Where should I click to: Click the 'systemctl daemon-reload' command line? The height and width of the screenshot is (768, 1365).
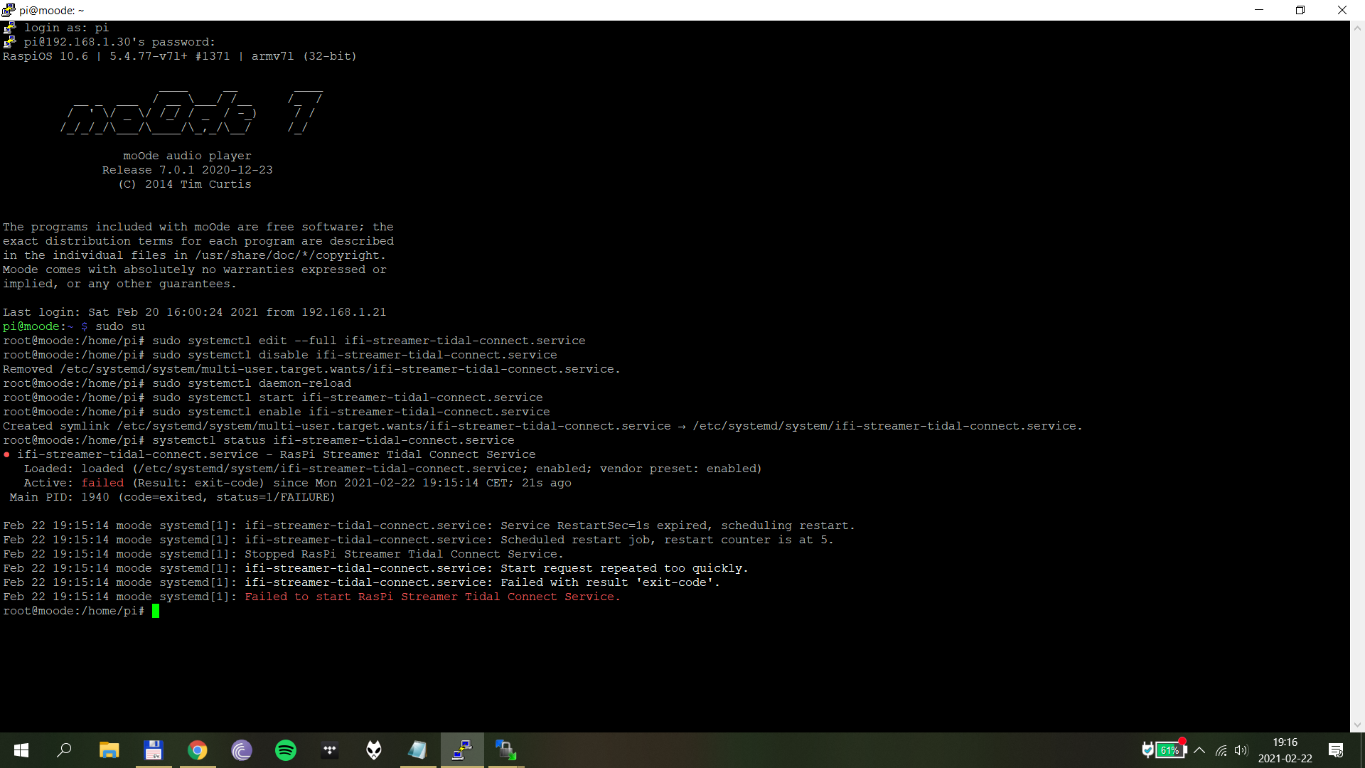click(x=177, y=383)
